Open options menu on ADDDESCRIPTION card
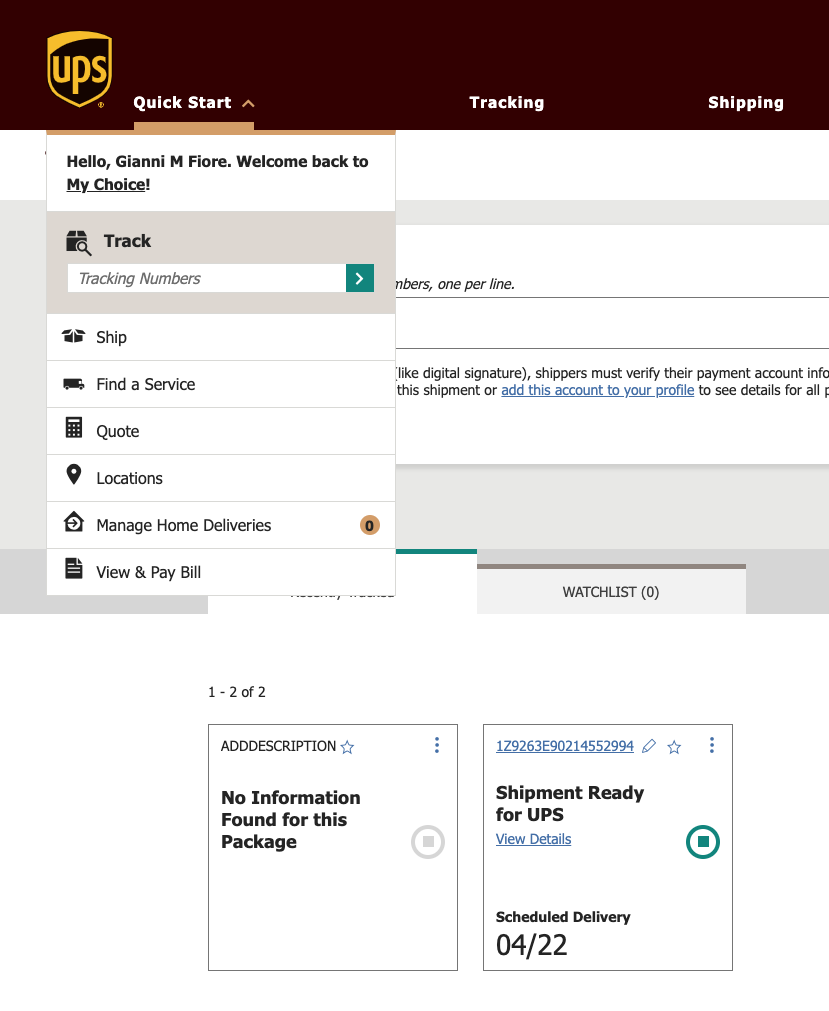The width and height of the screenshot is (829, 1011). tap(437, 745)
